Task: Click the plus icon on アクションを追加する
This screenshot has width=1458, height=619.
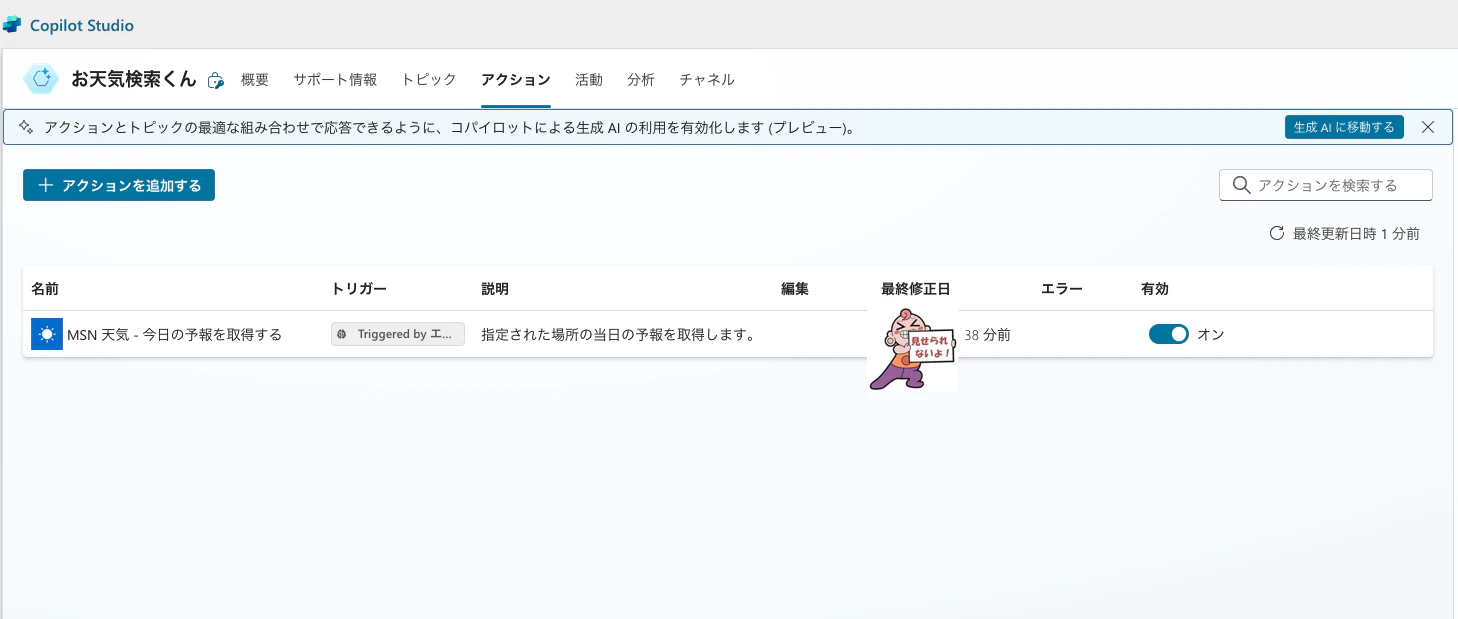Action: point(45,185)
